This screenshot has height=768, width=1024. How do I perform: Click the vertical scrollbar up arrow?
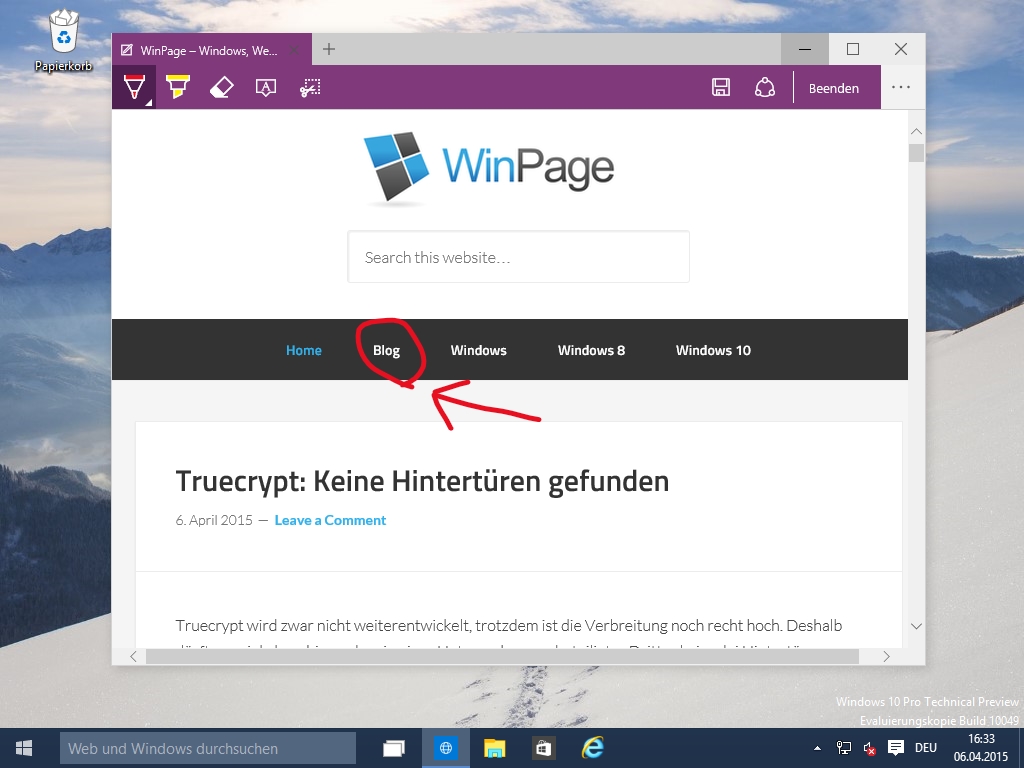click(916, 131)
